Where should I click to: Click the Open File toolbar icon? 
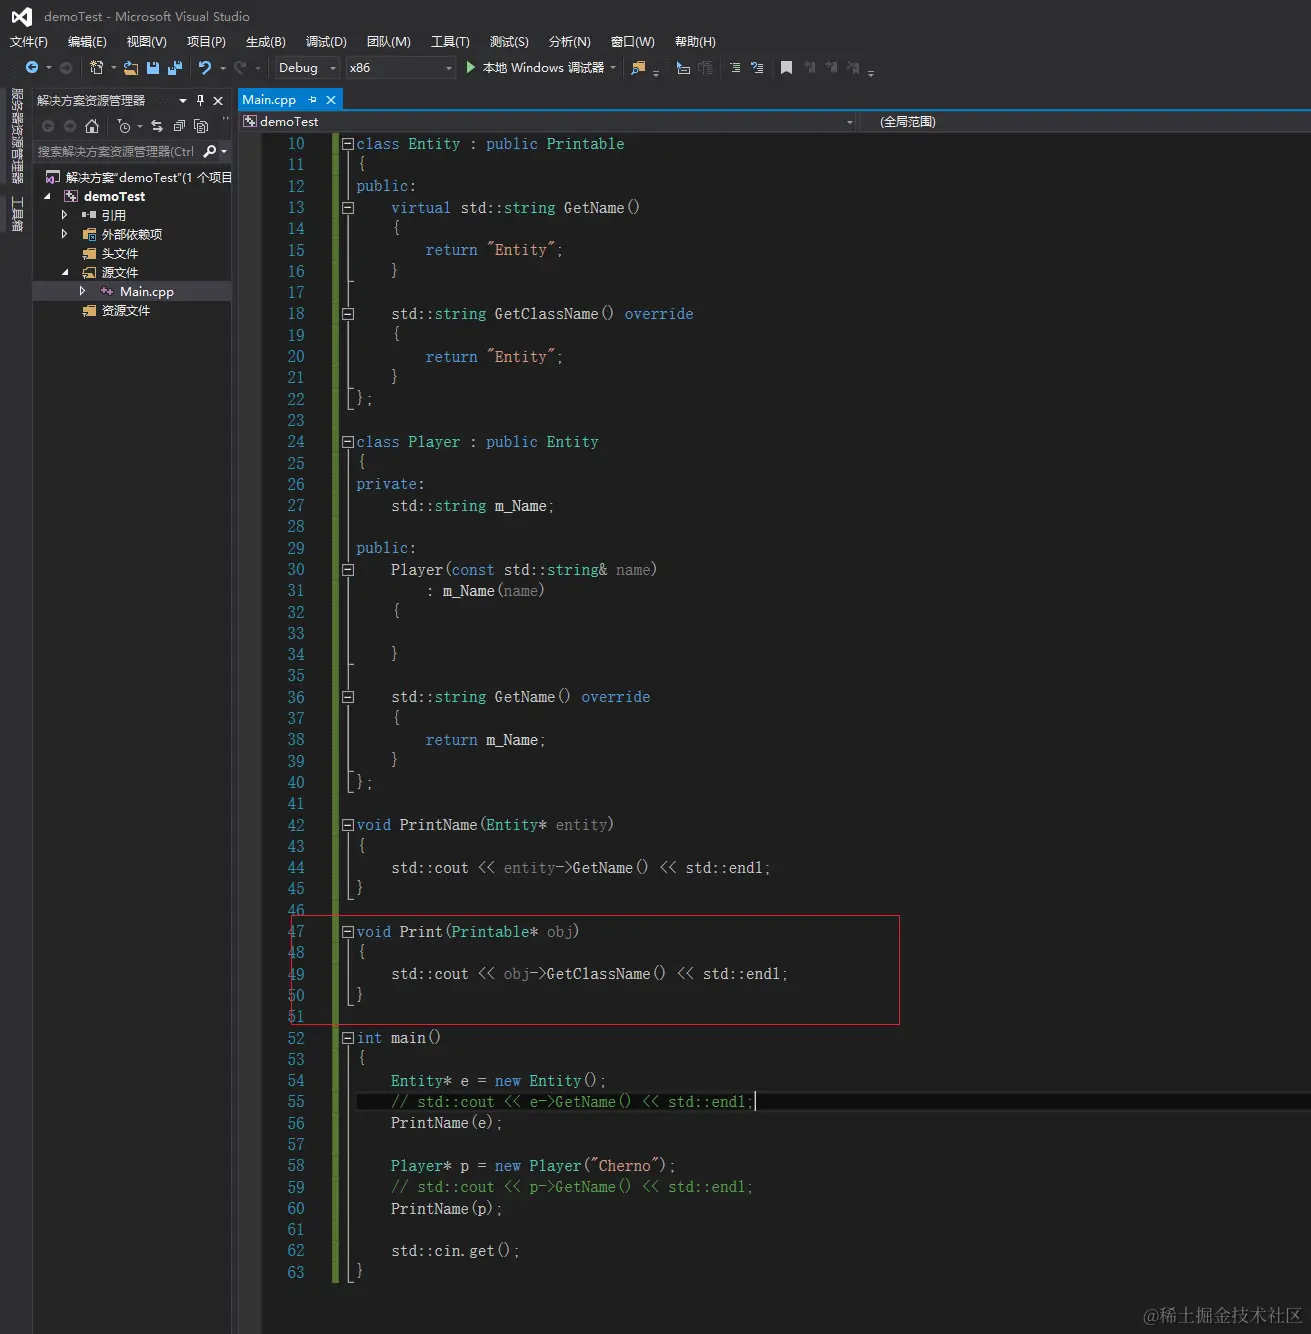tap(131, 68)
